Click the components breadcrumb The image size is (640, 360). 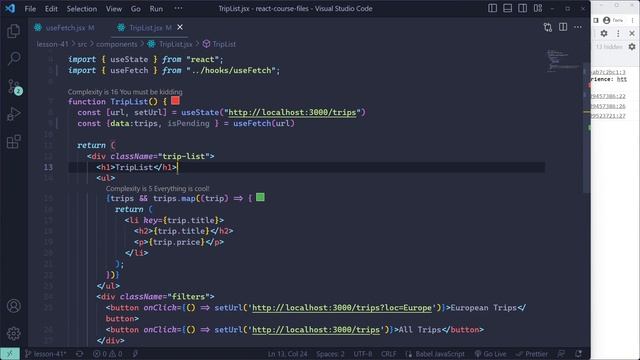(x=117, y=44)
